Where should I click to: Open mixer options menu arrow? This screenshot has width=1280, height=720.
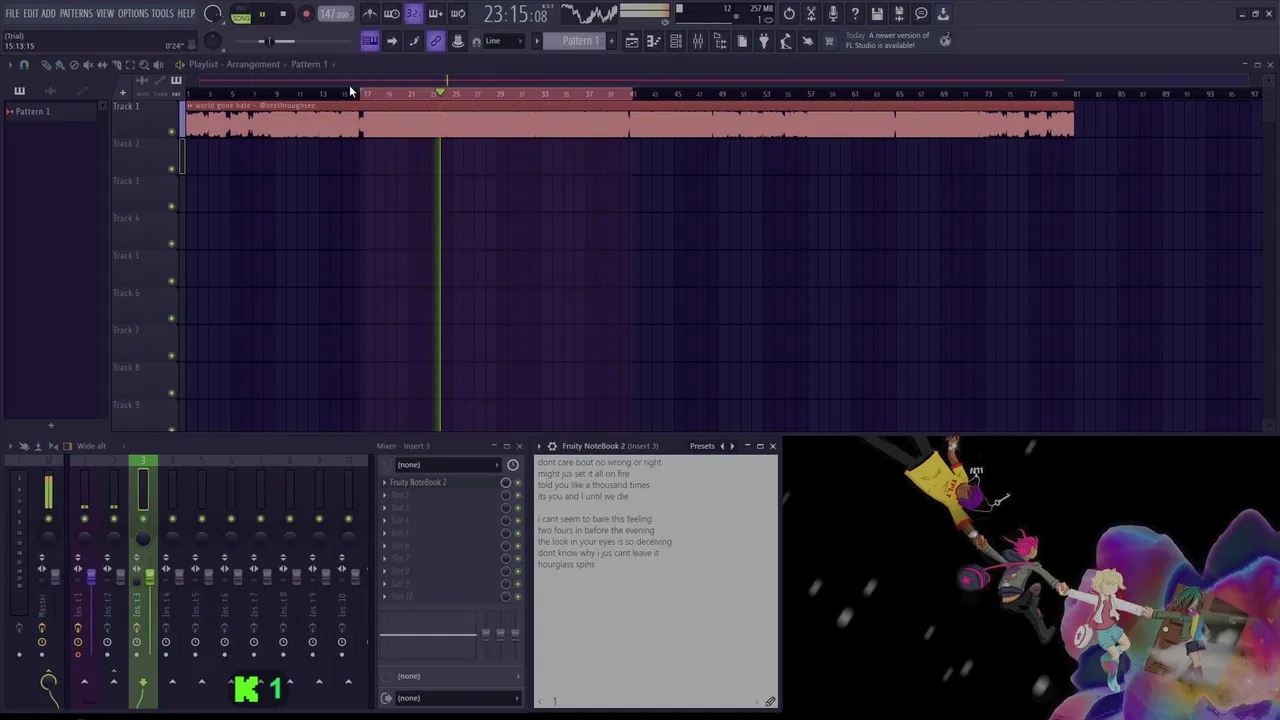[x=10, y=446]
